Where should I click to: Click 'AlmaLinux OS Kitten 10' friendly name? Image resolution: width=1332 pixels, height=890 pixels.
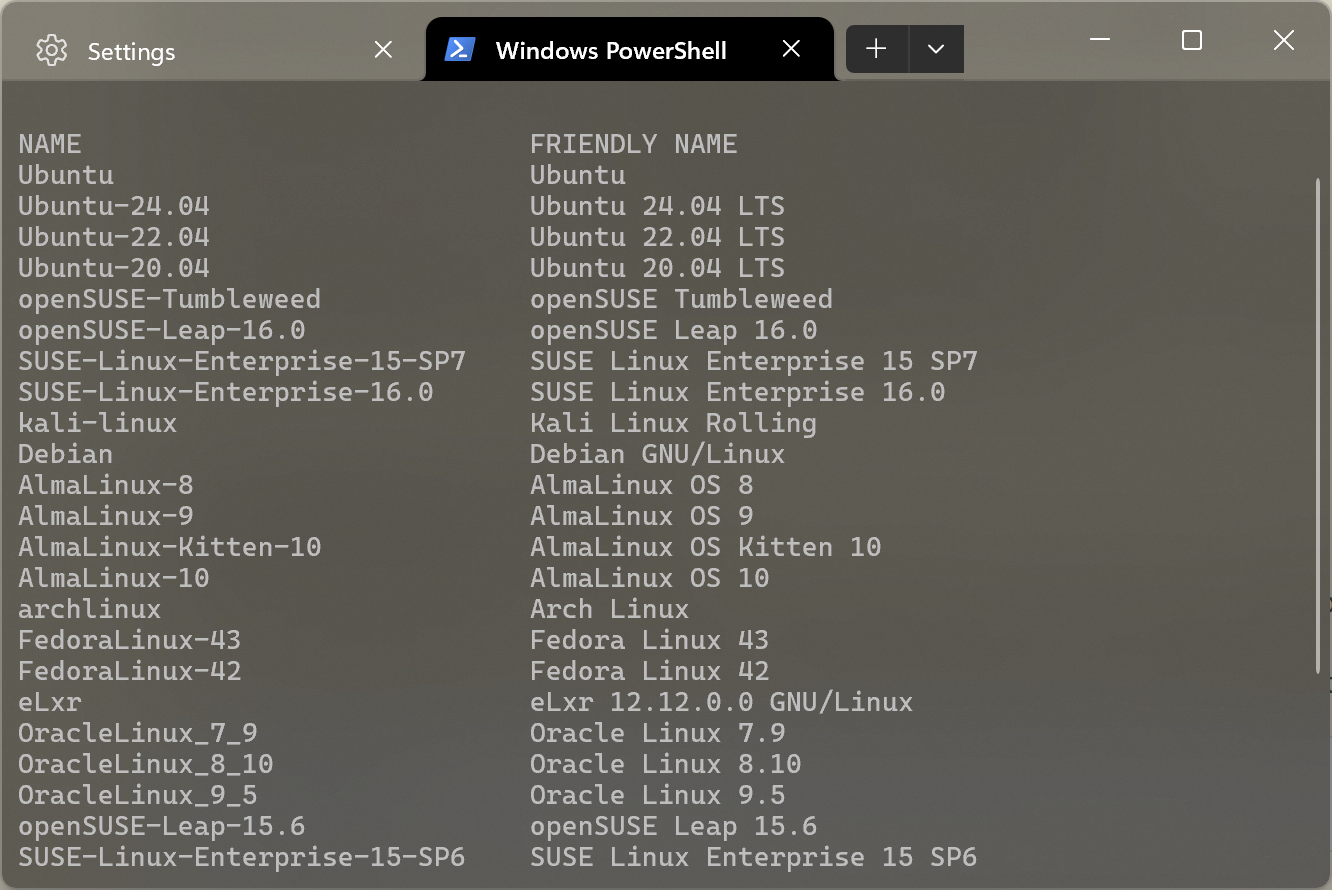coord(706,547)
